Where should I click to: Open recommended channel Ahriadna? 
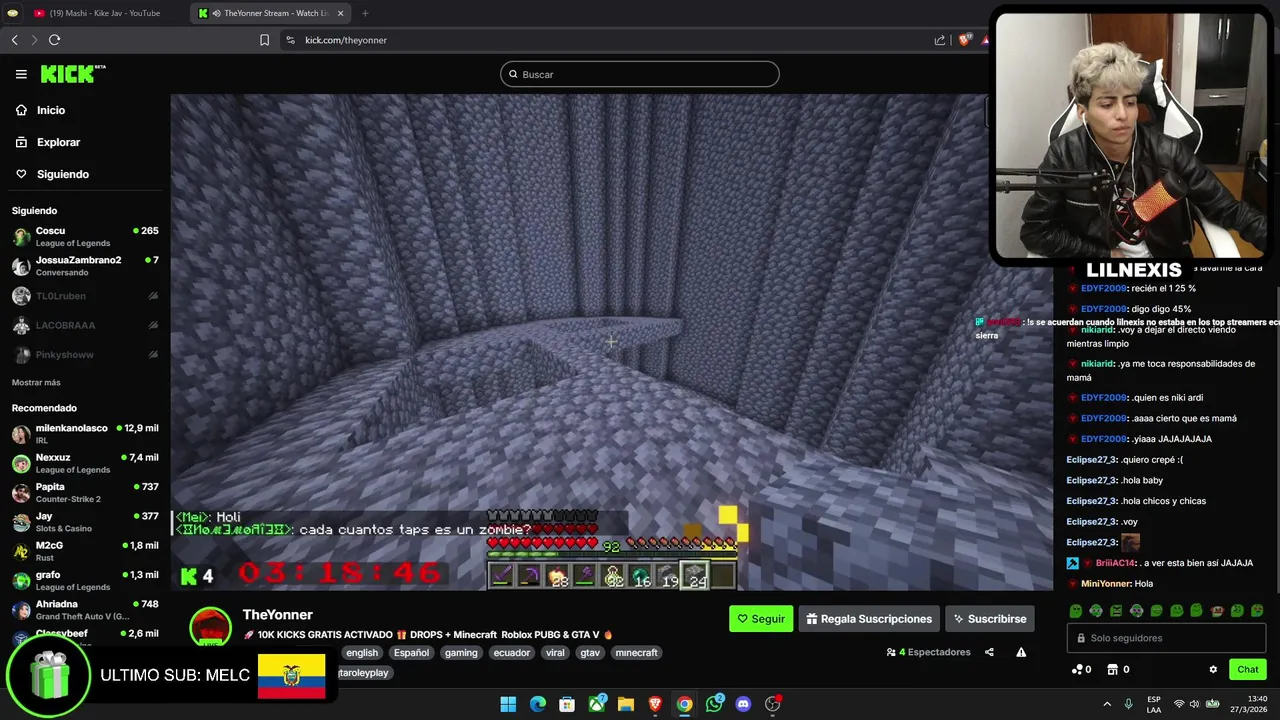coord(85,610)
